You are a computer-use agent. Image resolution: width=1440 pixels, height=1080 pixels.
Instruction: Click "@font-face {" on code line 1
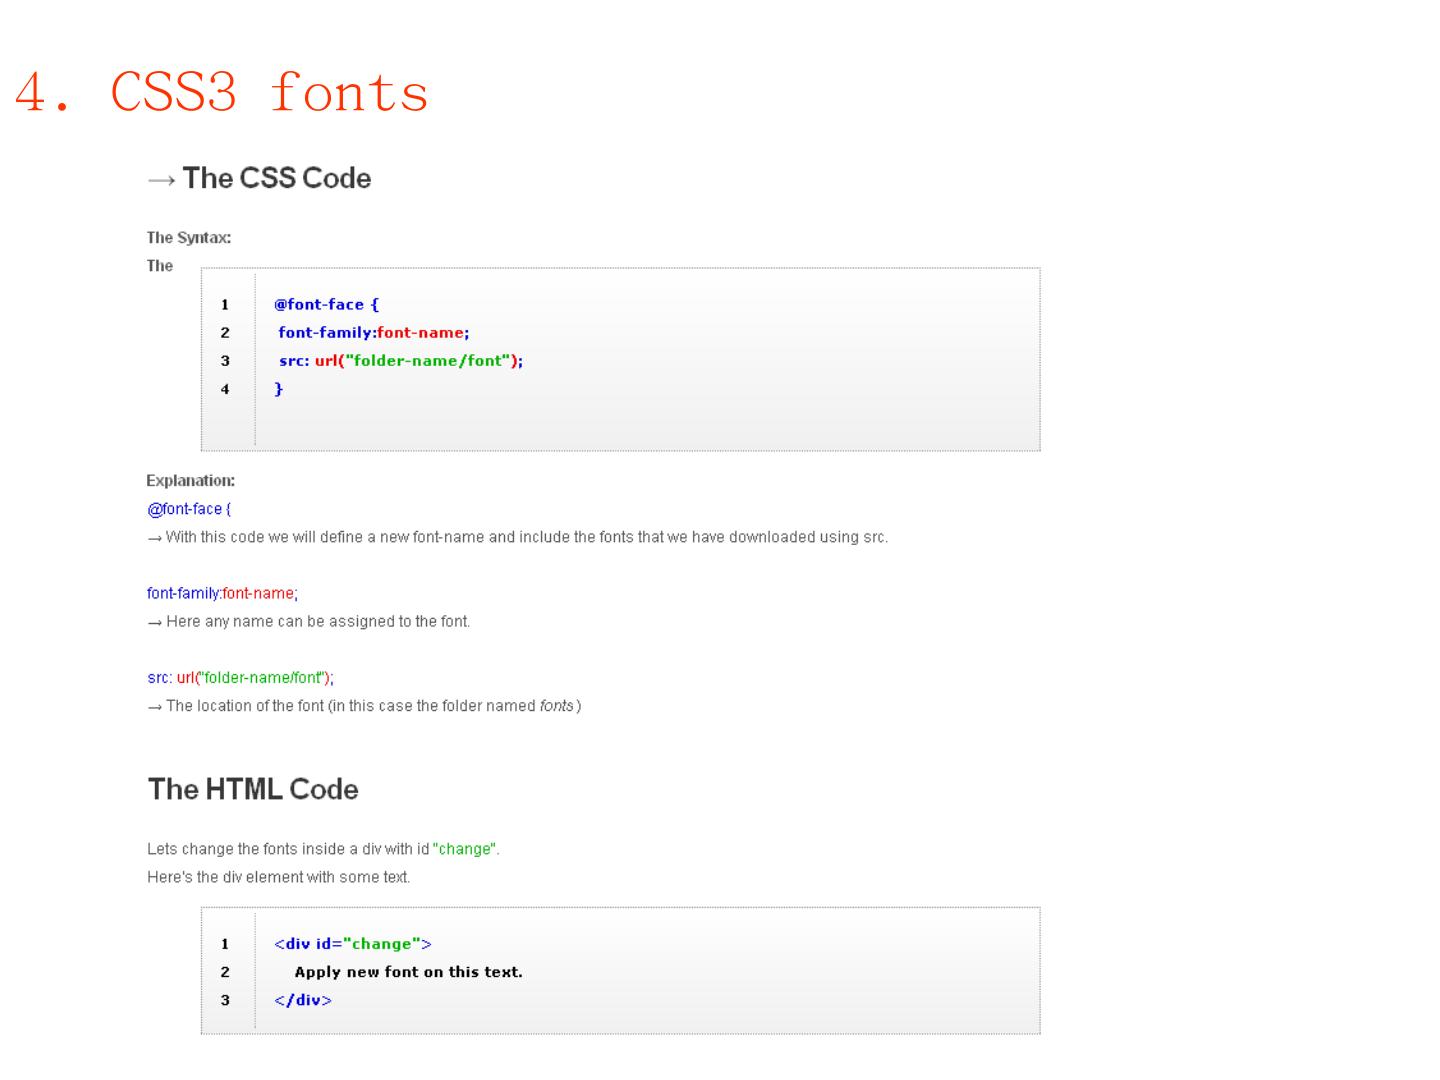coord(326,305)
